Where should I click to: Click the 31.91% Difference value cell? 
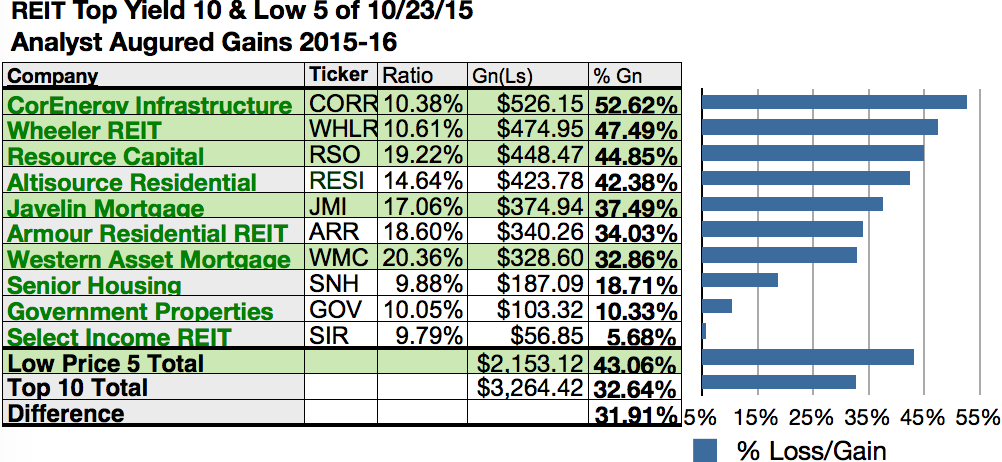pos(635,413)
